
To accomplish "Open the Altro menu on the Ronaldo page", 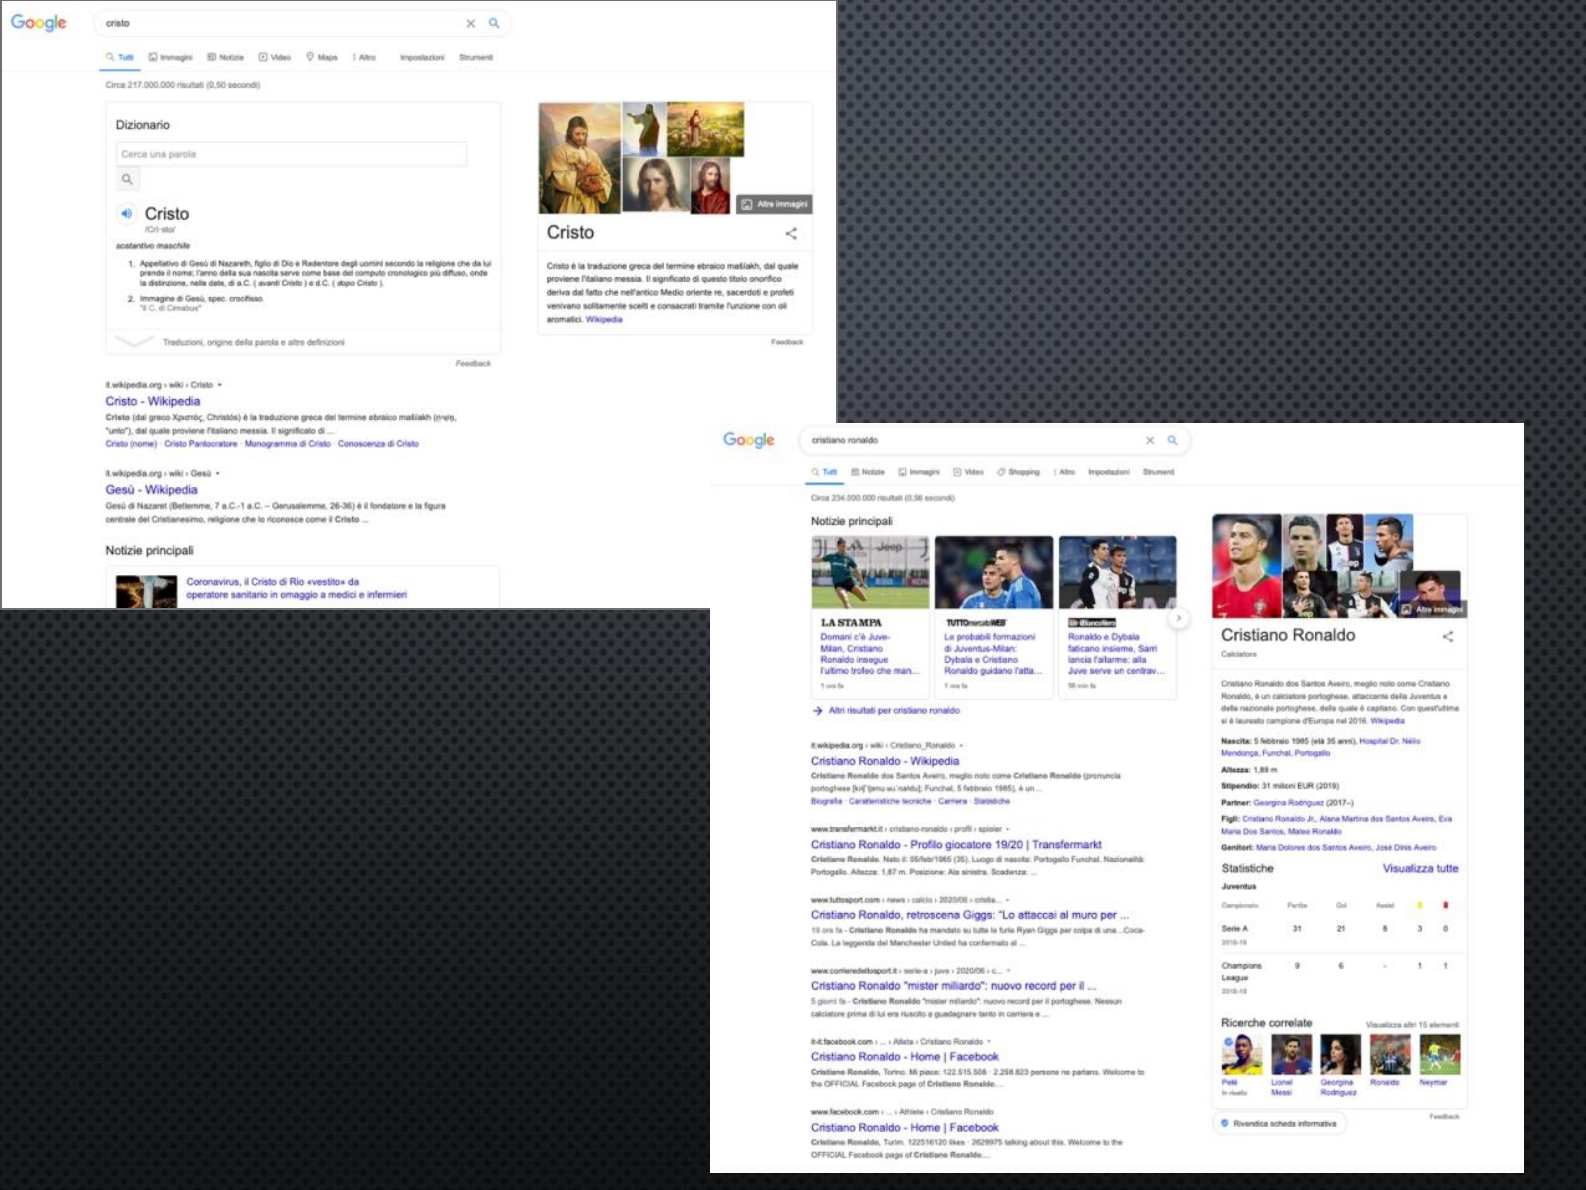I will point(1065,472).
